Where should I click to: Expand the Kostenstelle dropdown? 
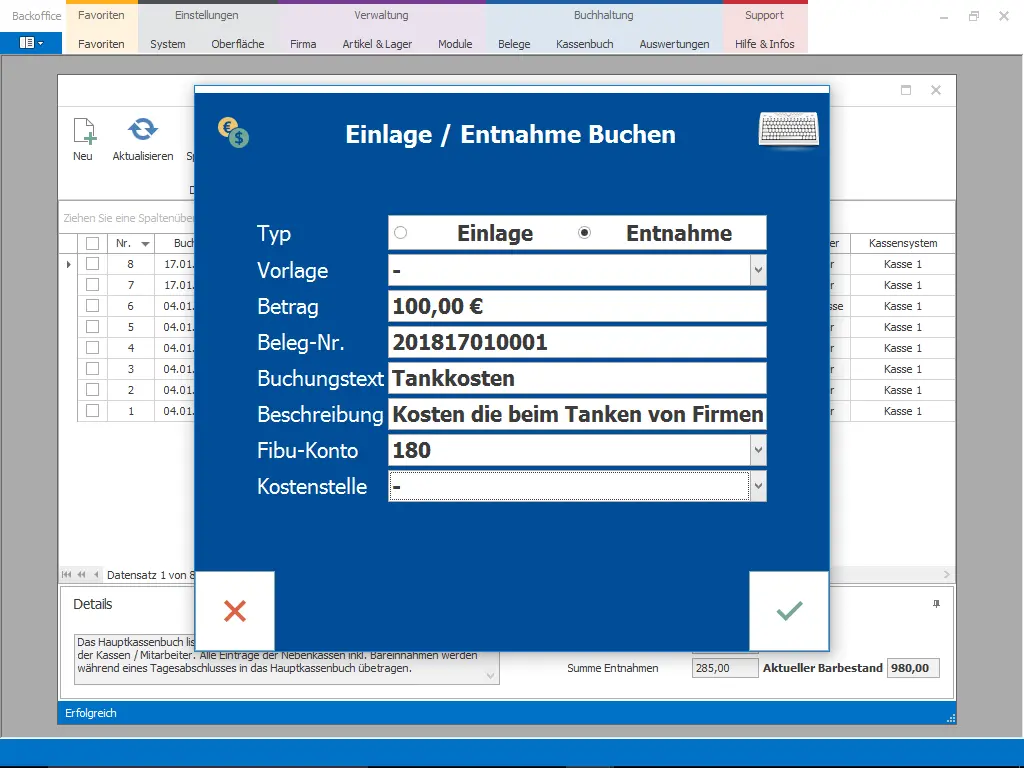tap(757, 487)
